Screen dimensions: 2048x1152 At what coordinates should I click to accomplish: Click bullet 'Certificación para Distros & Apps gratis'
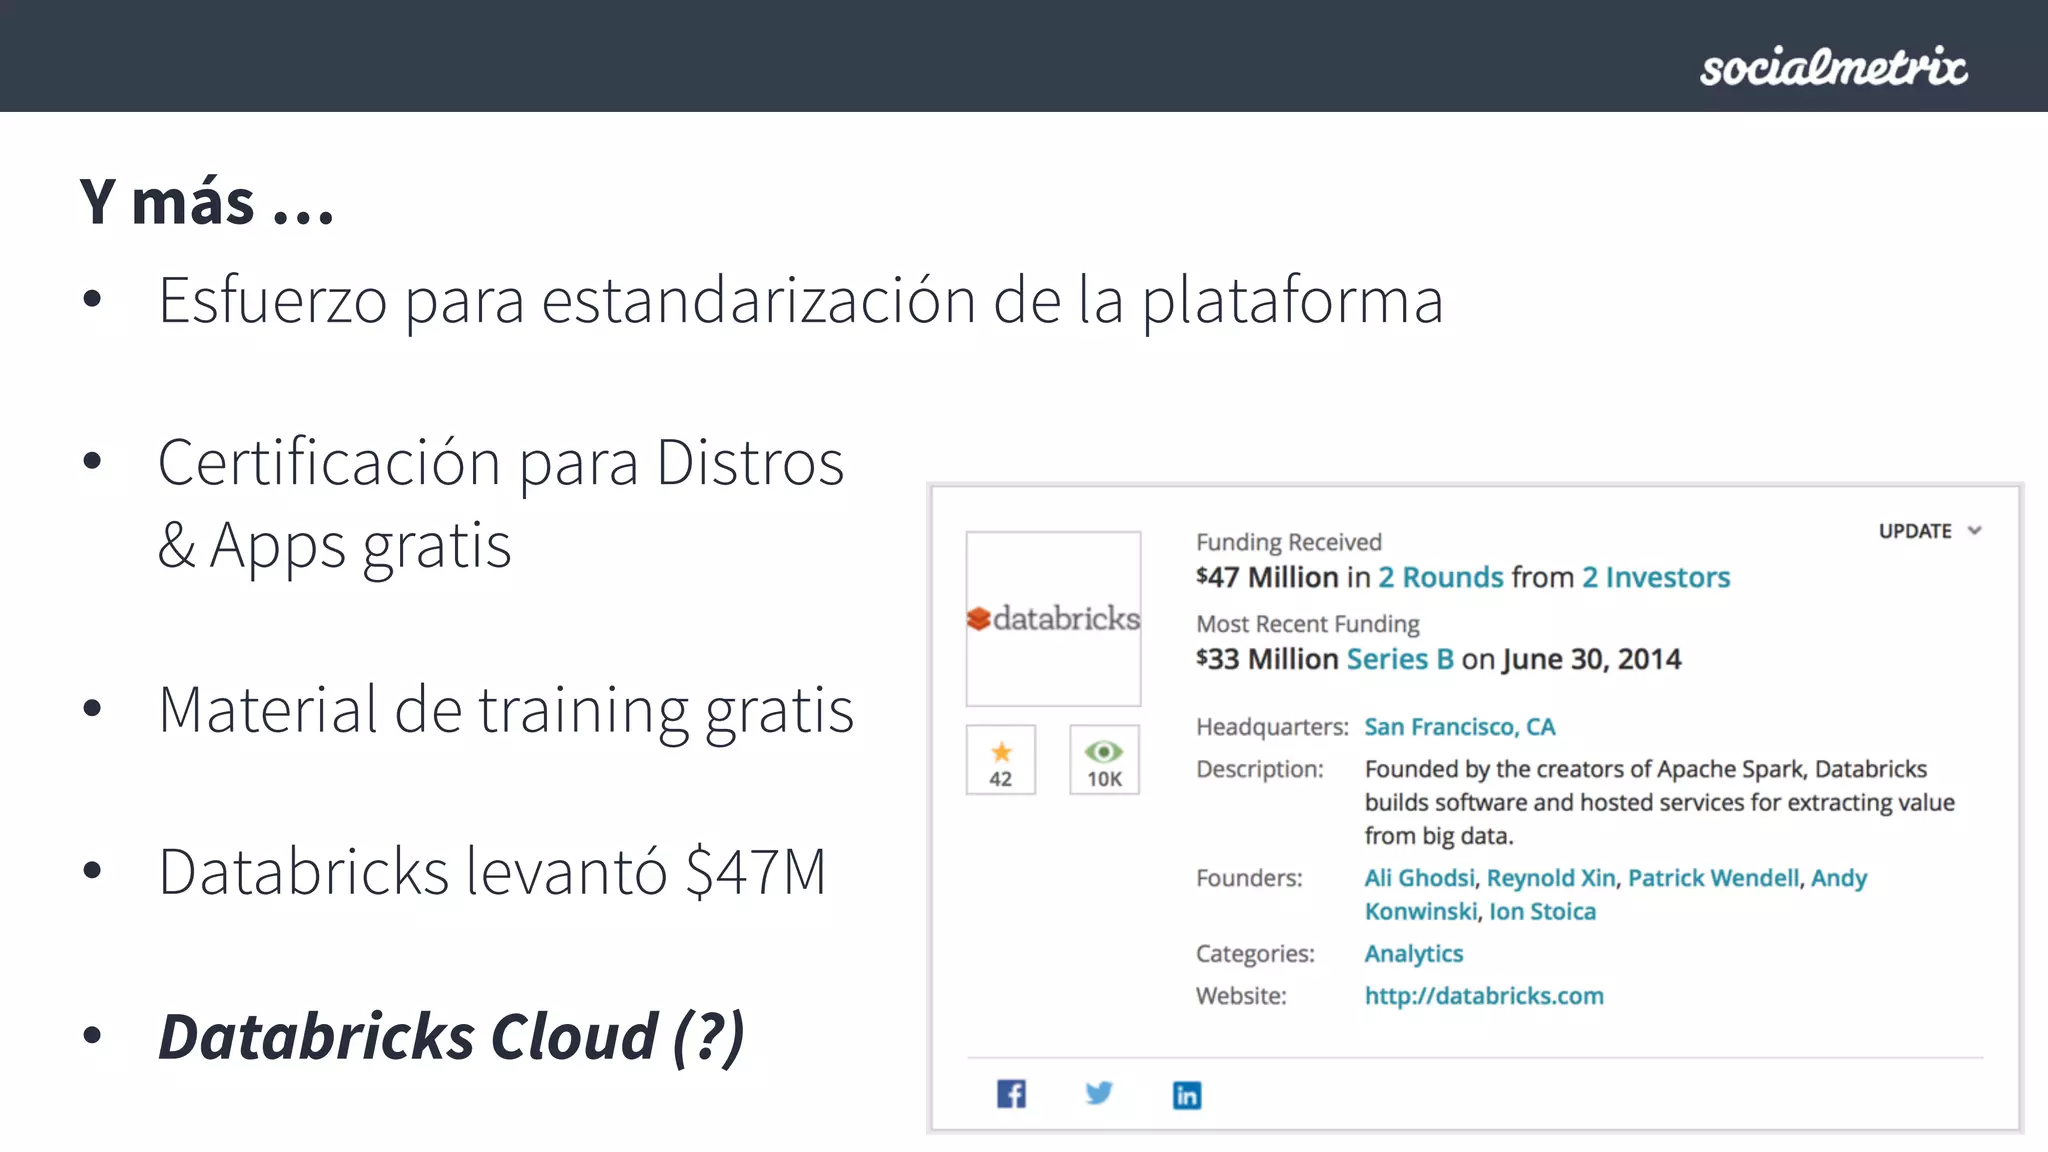point(501,504)
